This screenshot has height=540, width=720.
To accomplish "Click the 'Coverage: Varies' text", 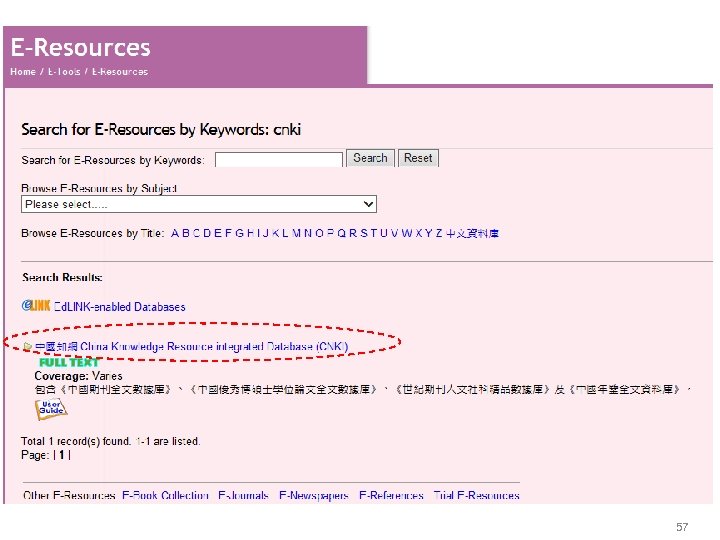I will click(x=79, y=376).
